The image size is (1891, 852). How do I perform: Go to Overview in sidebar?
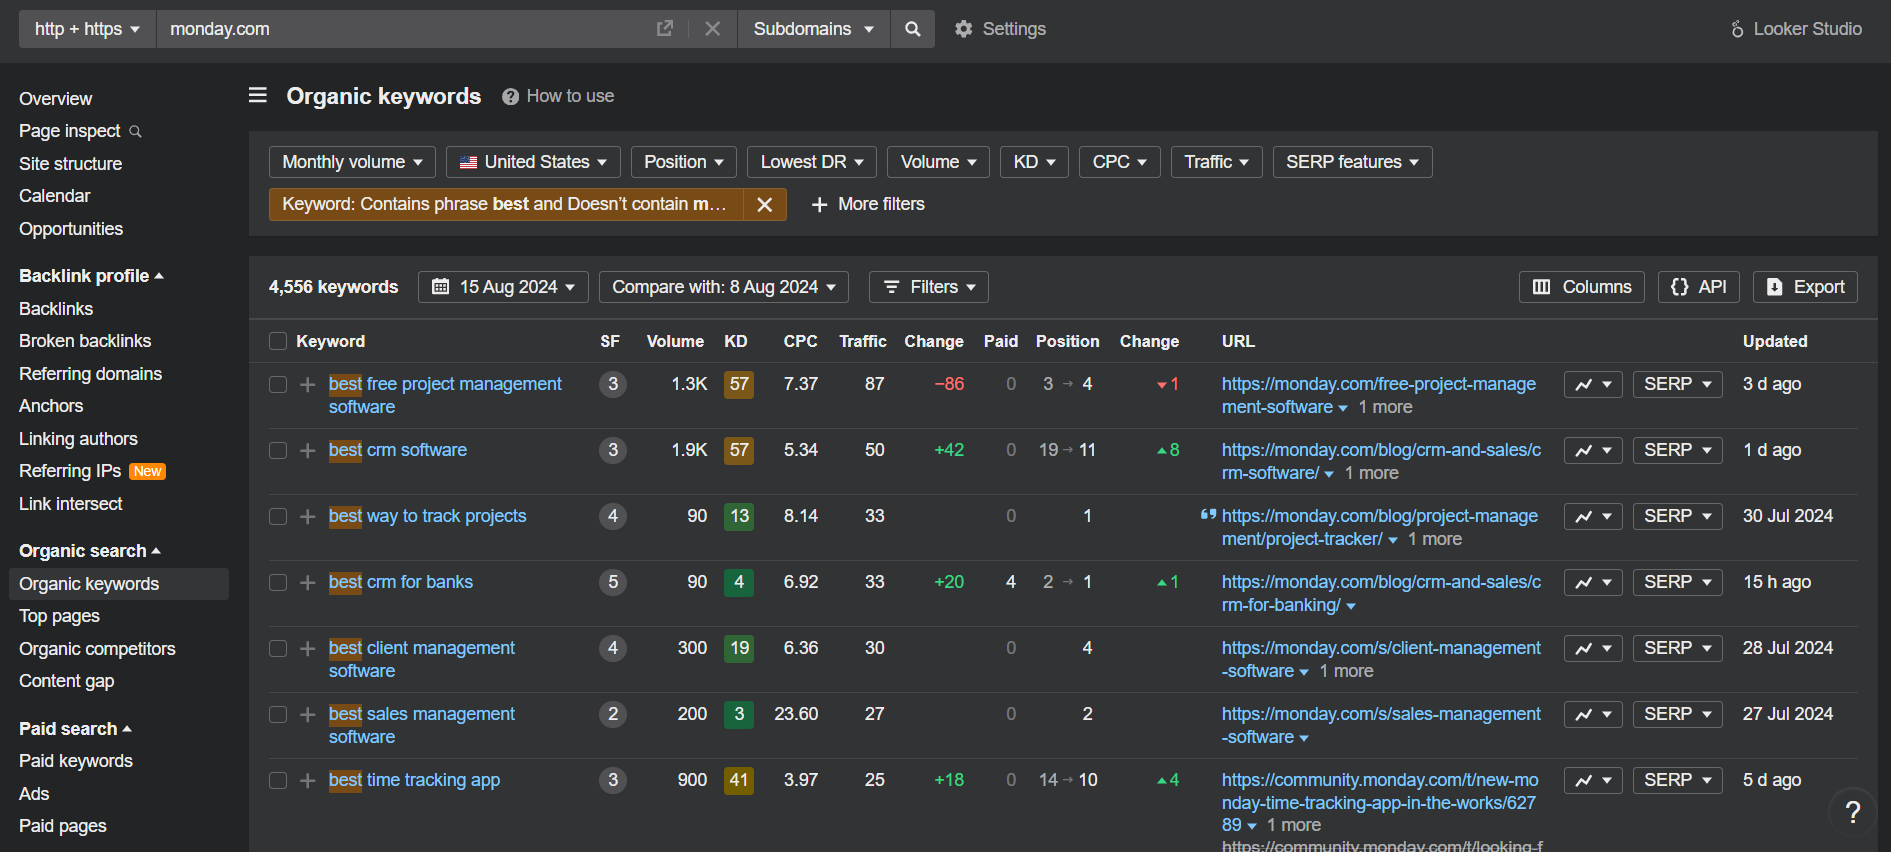[55, 99]
